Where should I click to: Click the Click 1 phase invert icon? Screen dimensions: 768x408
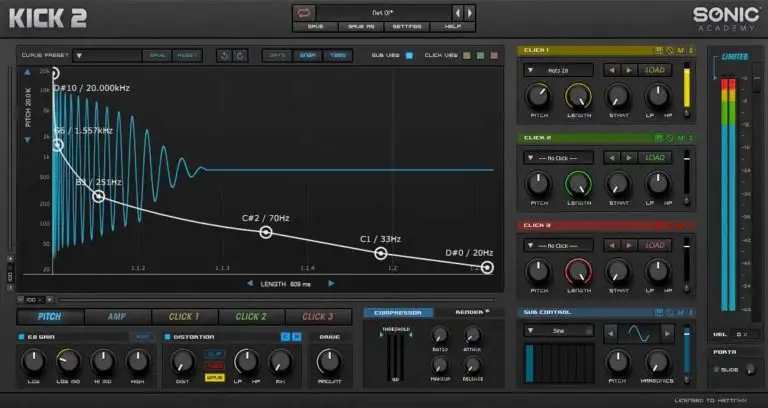tap(670, 50)
